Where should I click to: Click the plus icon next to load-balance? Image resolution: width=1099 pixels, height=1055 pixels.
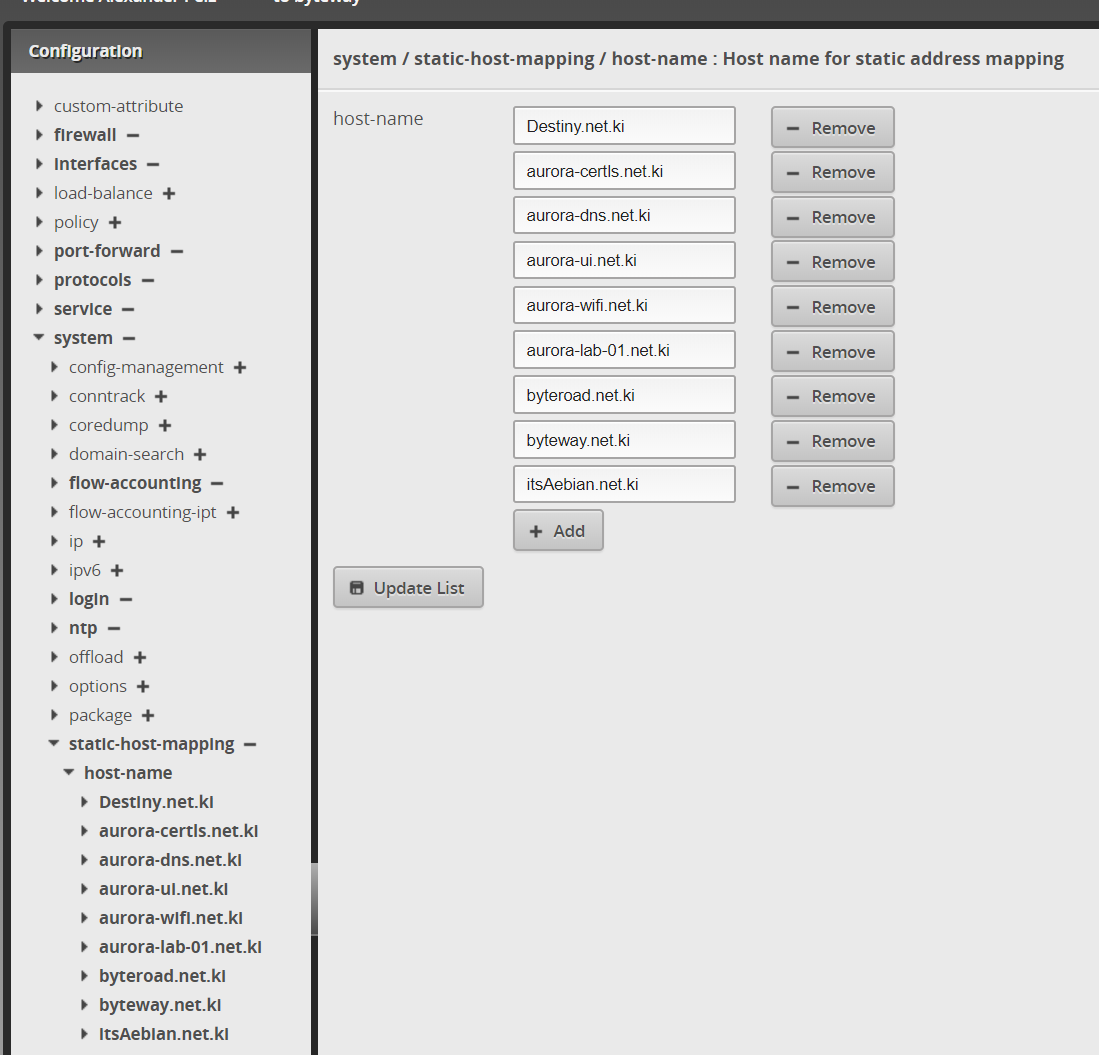tap(169, 193)
